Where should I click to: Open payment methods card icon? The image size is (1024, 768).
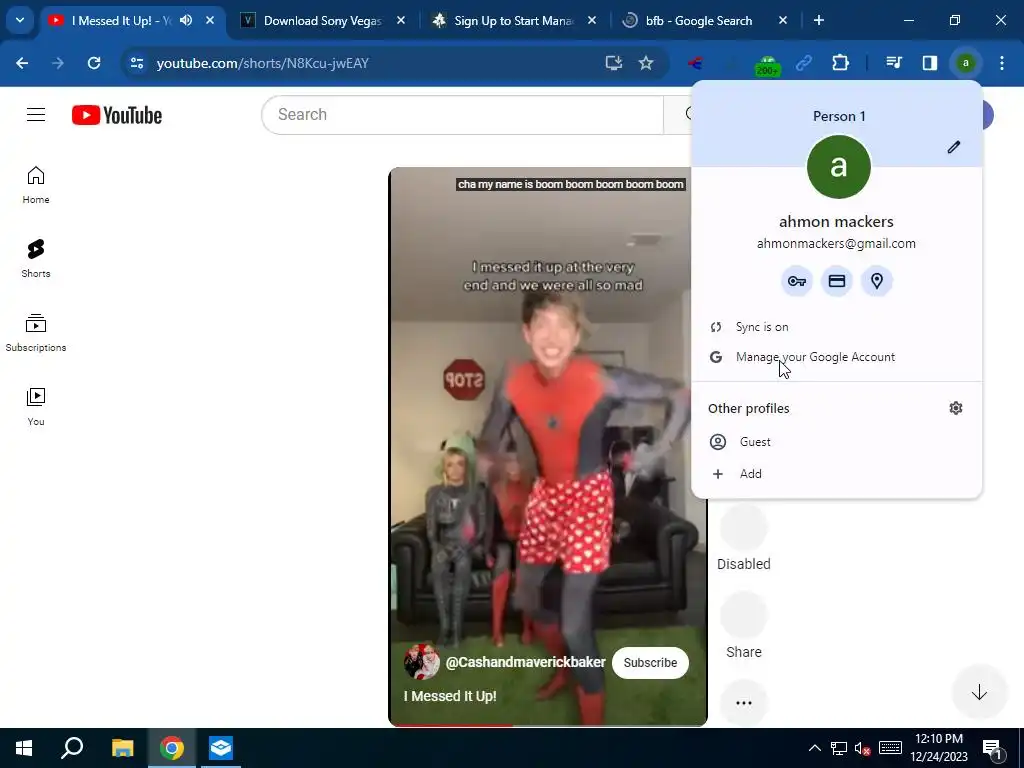[837, 281]
